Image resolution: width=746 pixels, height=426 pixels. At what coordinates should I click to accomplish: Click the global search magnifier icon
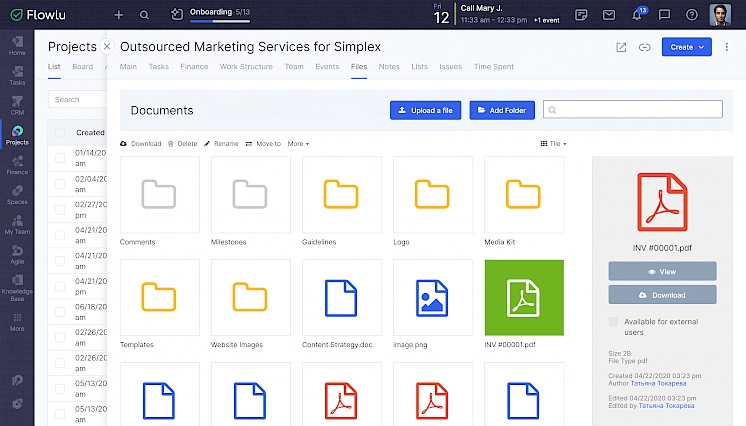(x=145, y=15)
